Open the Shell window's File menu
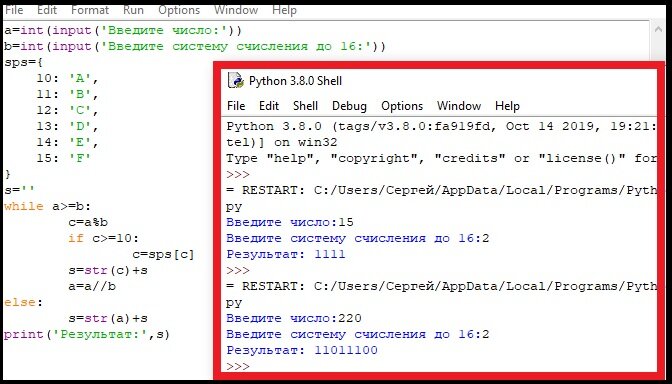The width and height of the screenshot is (672, 384). pos(236,106)
